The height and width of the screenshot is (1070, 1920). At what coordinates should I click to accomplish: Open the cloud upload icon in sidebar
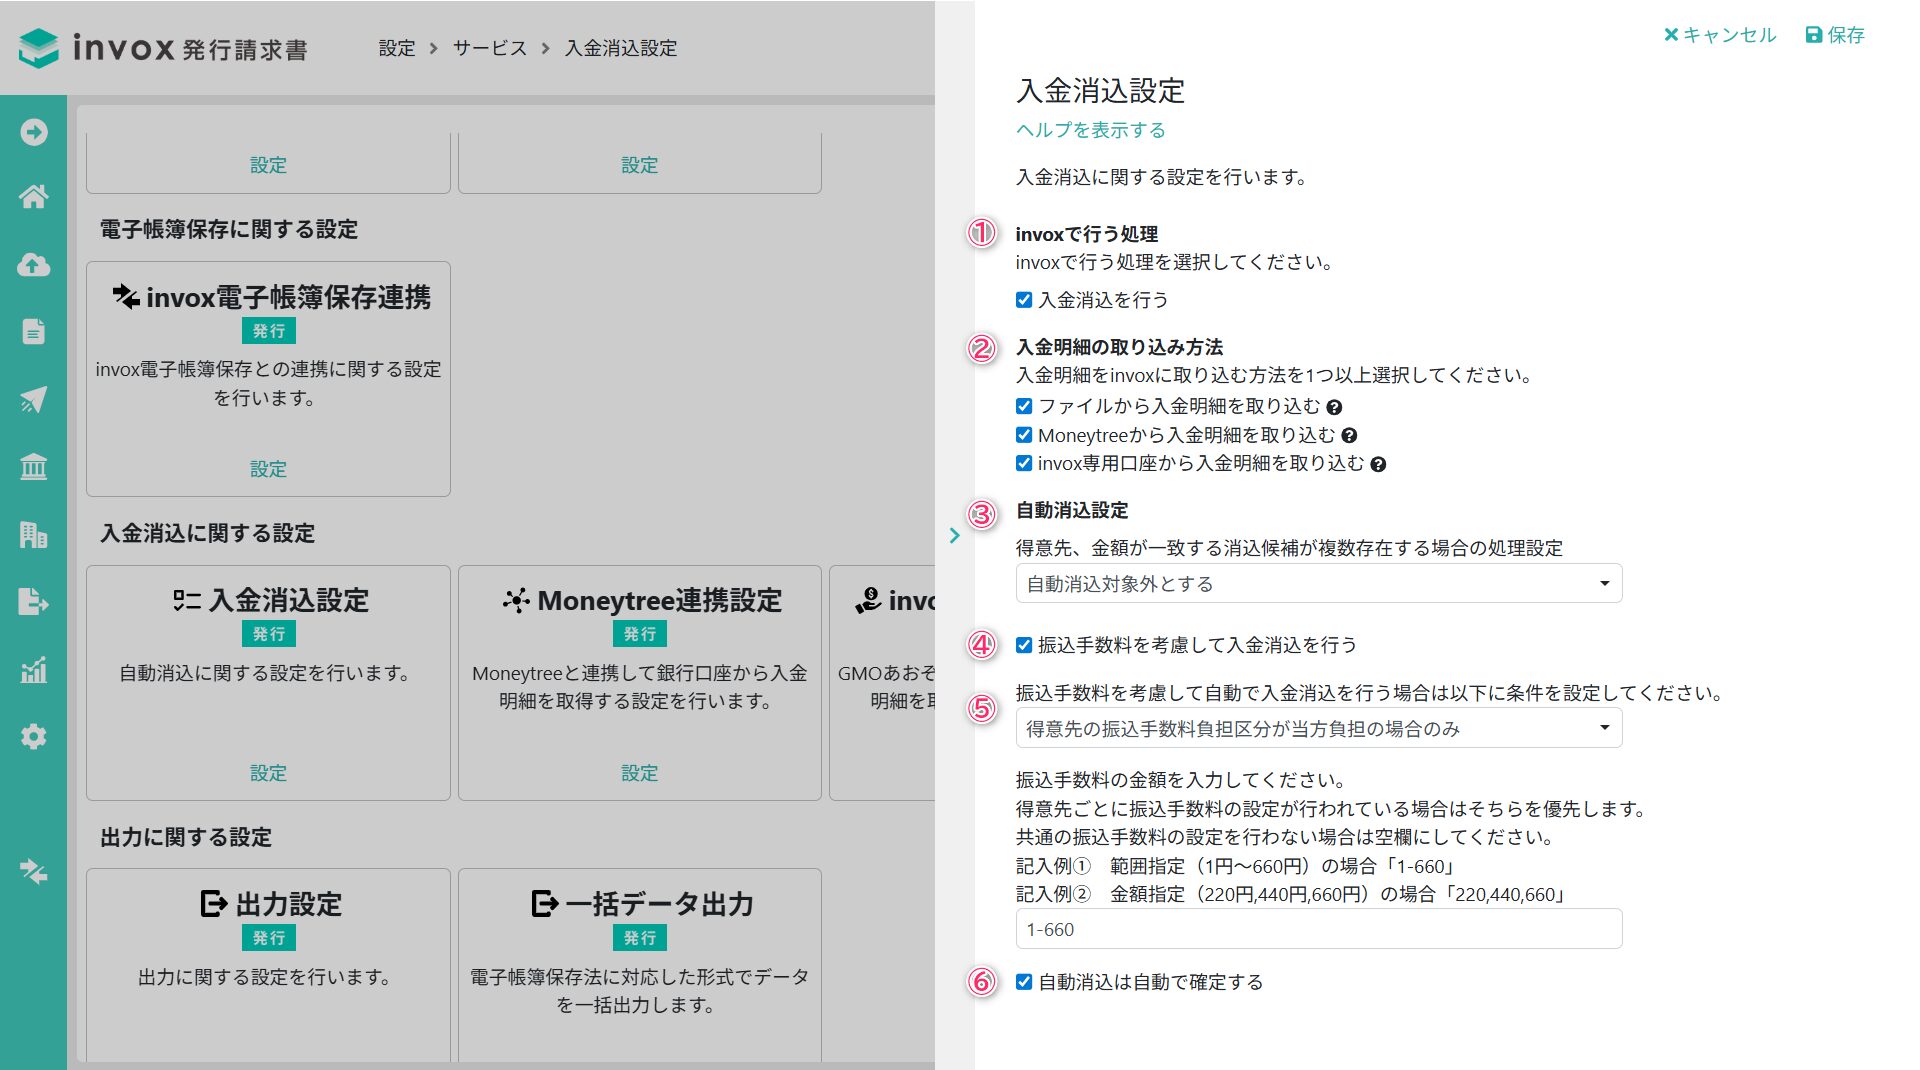33,265
